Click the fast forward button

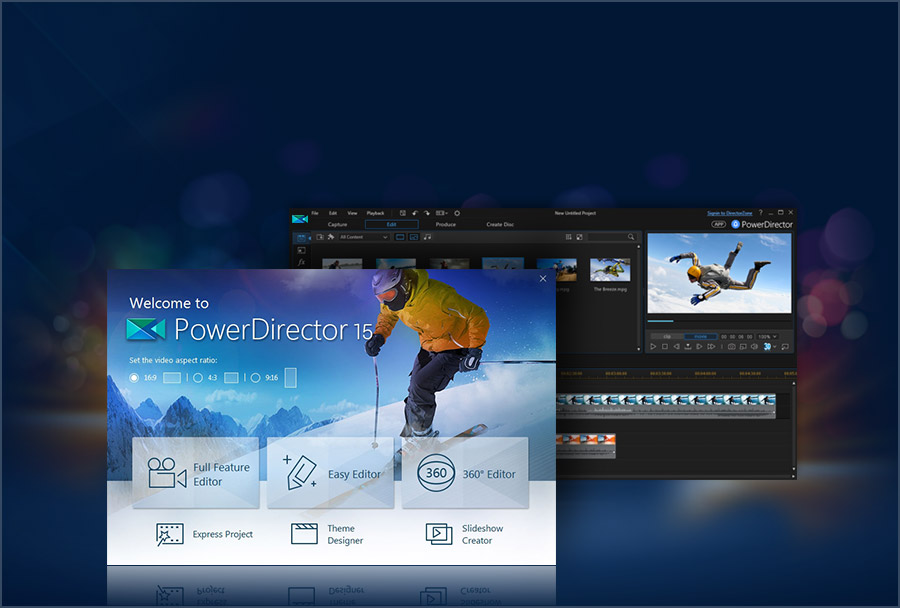coord(711,347)
